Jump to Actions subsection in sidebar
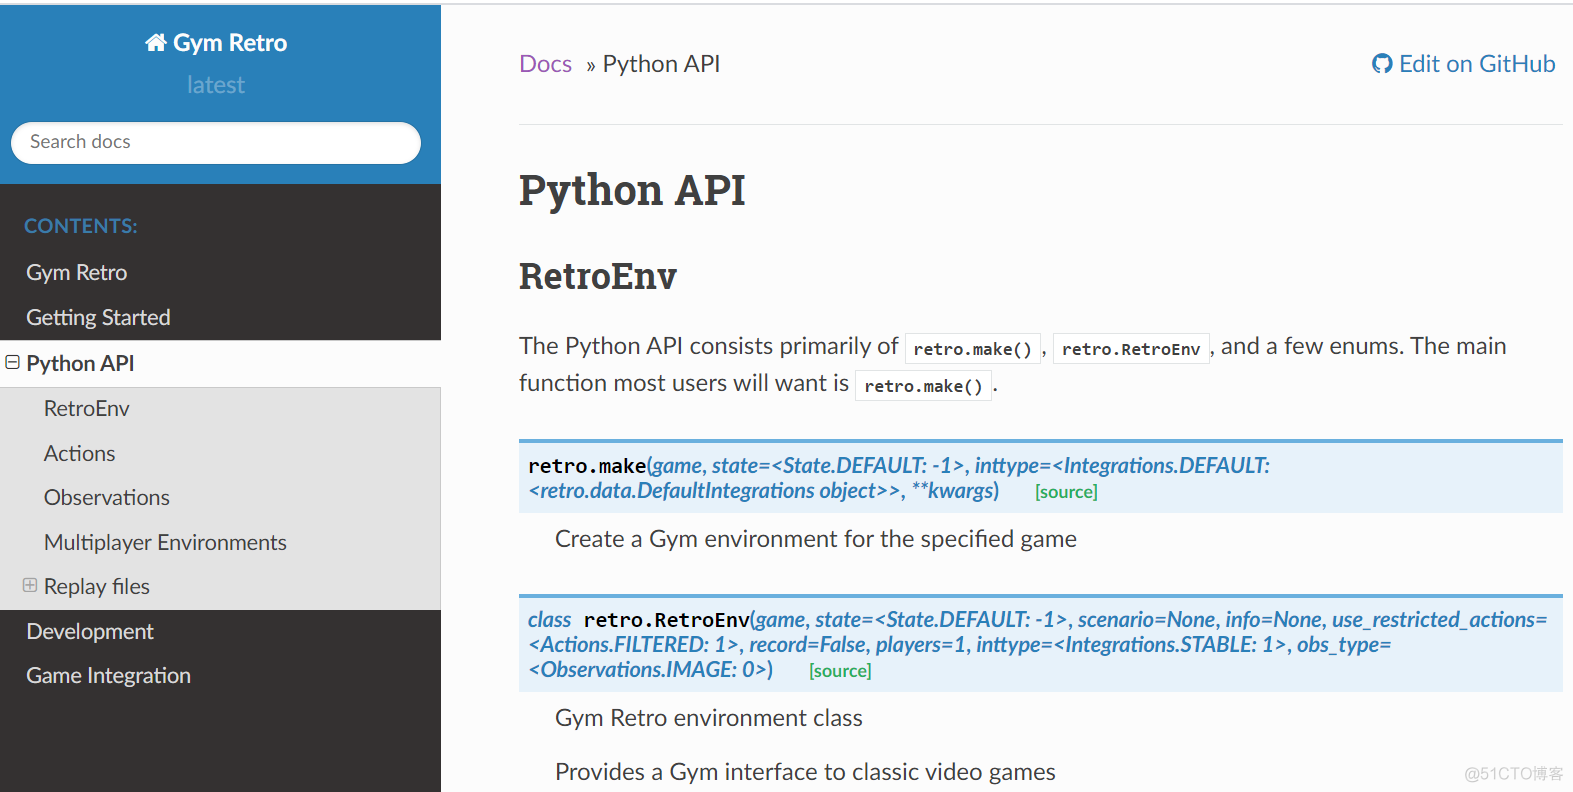 80,453
